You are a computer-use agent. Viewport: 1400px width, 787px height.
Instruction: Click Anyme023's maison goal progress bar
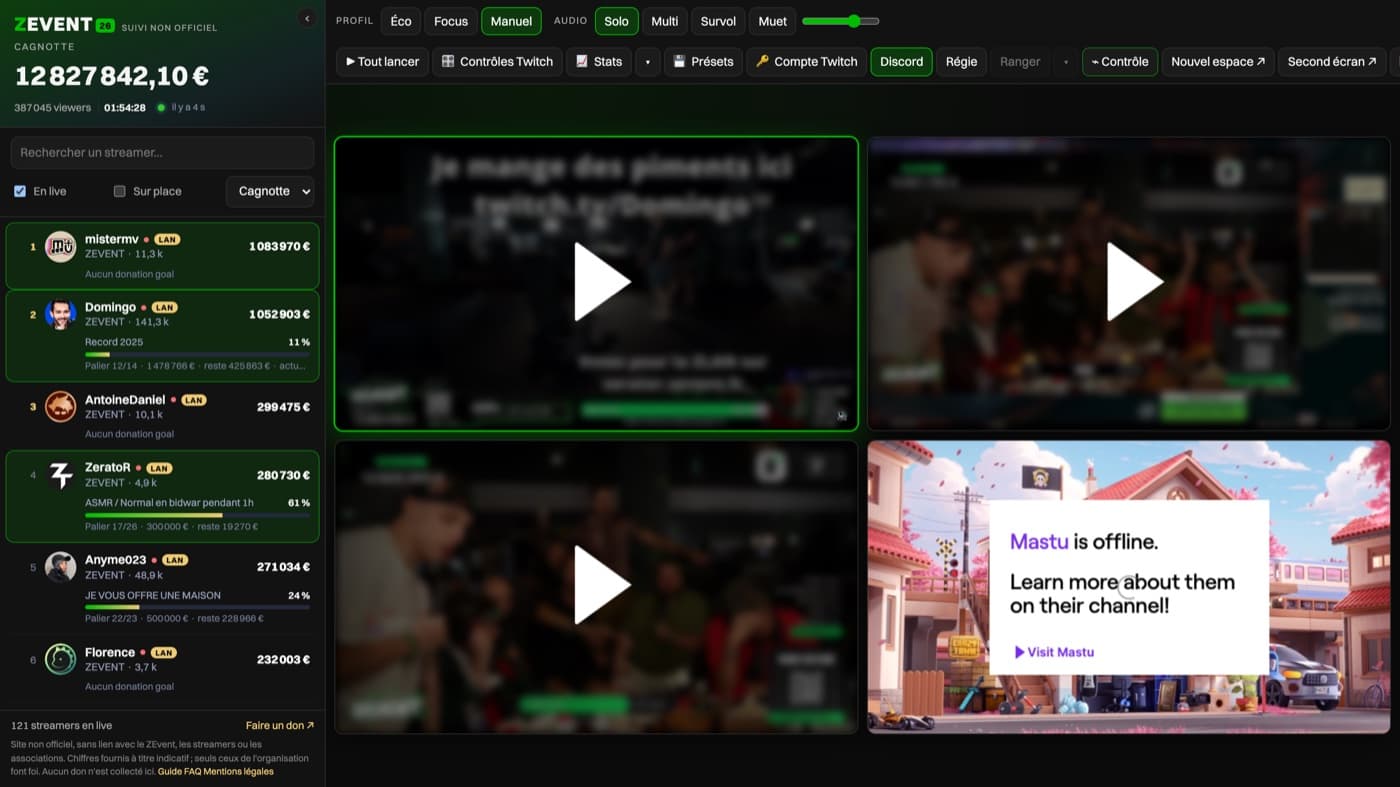[x=197, y=607]
